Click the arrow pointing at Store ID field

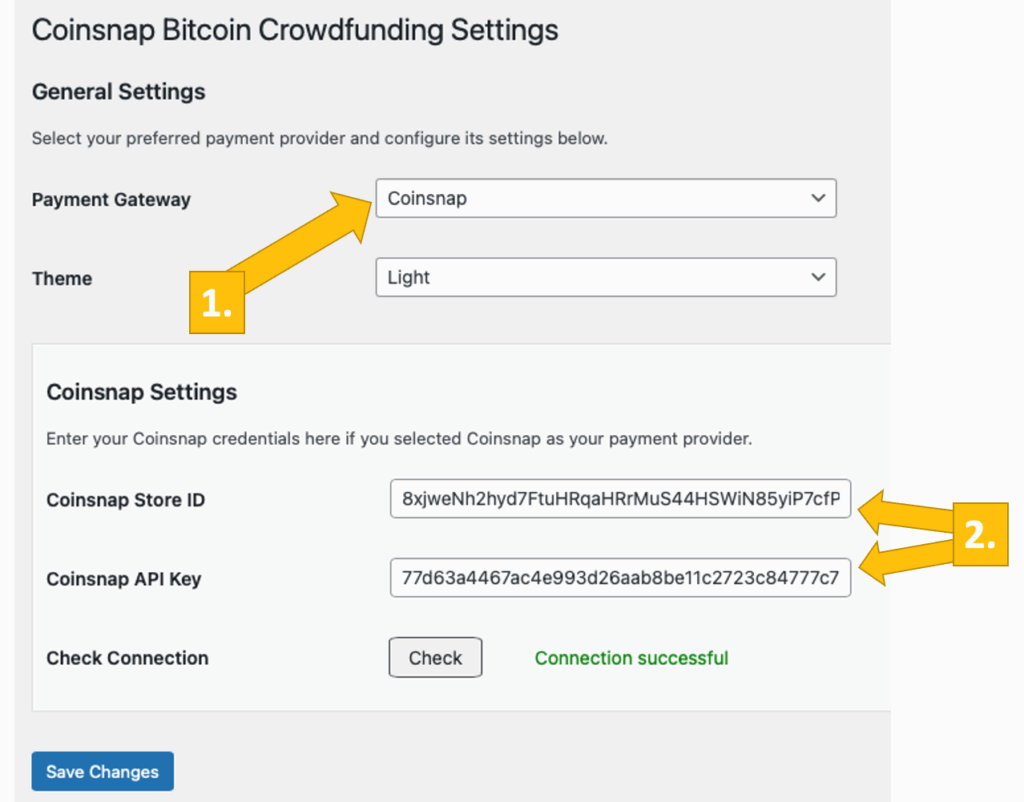click(x=905, y=510)
